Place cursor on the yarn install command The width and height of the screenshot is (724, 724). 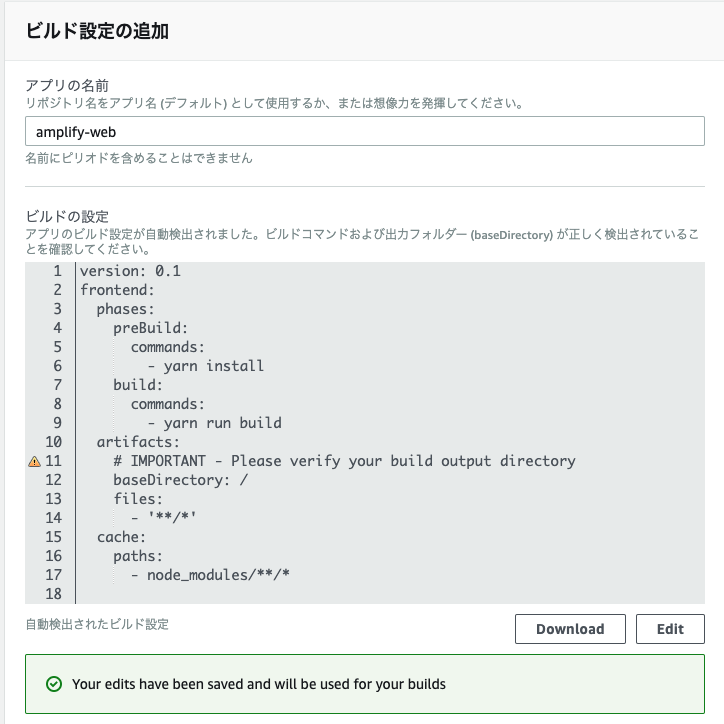pyautogui.click(x=214, y=366)
